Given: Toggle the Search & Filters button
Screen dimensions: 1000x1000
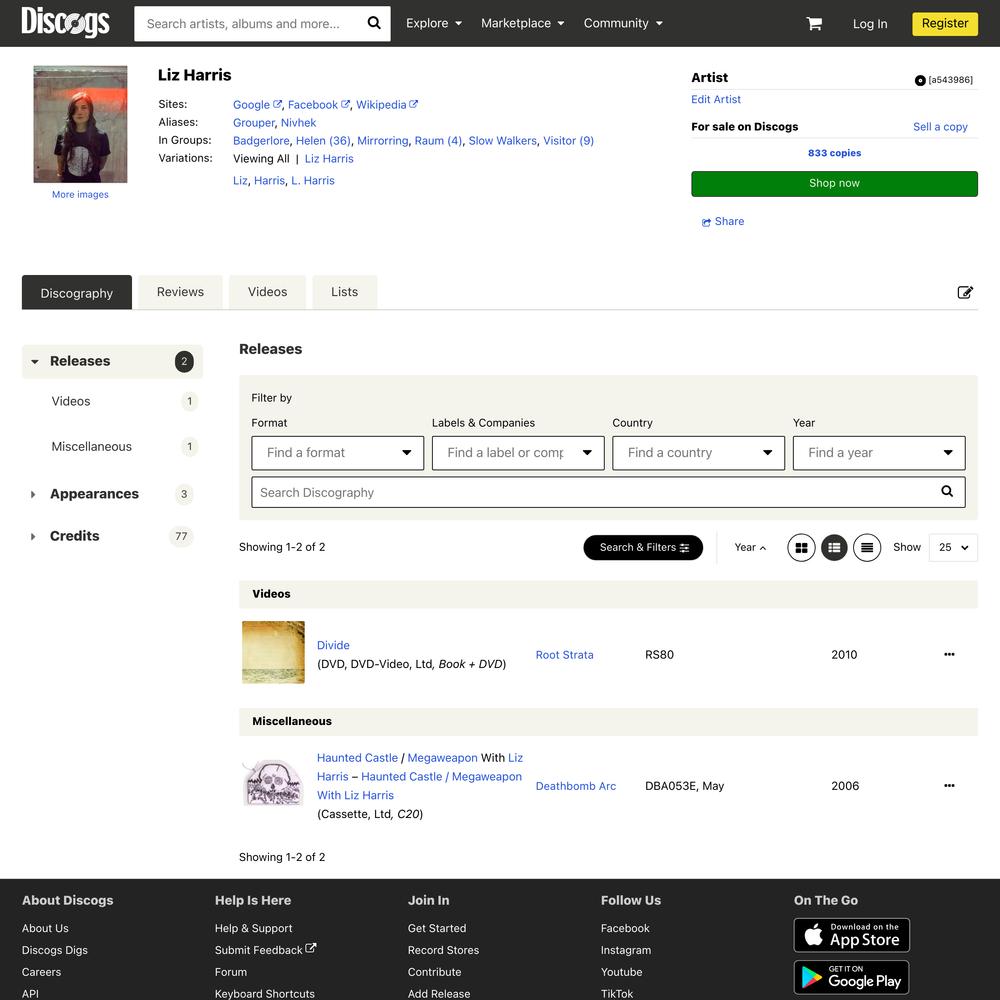Looking at the screenshot, I should coord(643,547).
